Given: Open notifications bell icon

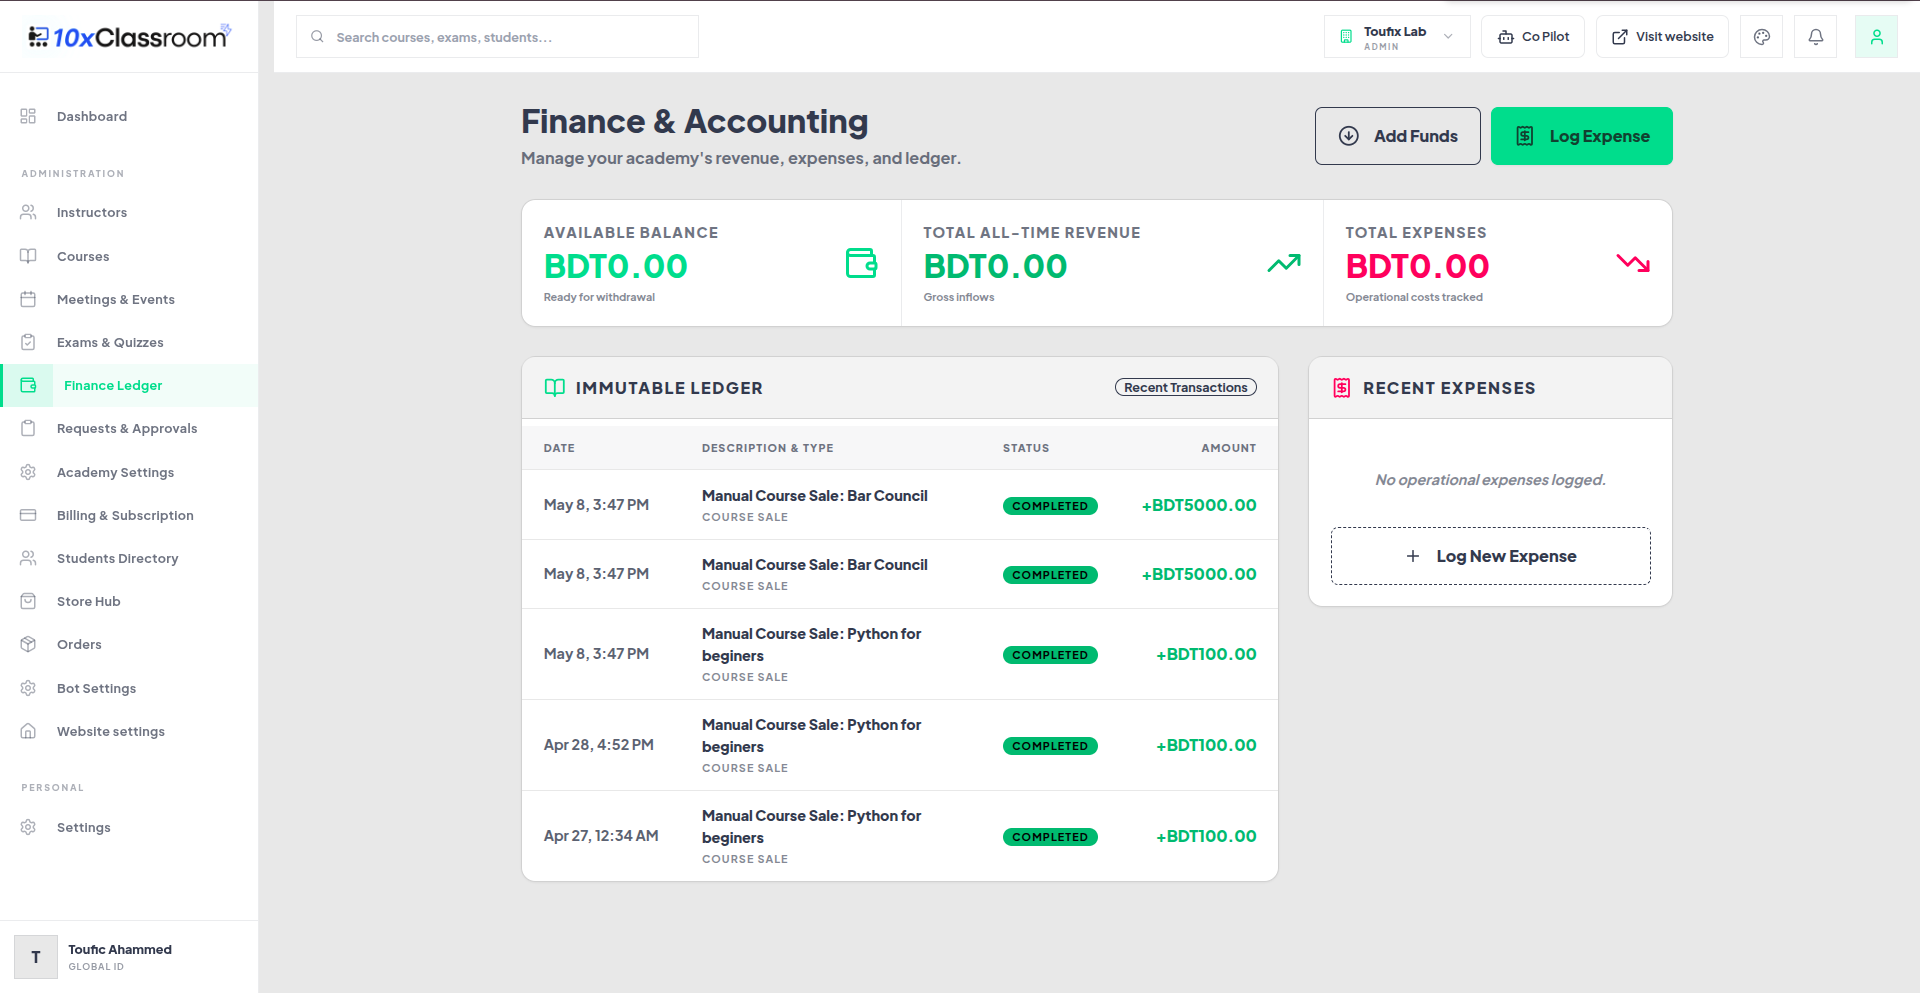Looking at the screenshot, I should pyautogui.click(x=1816, y=37).
